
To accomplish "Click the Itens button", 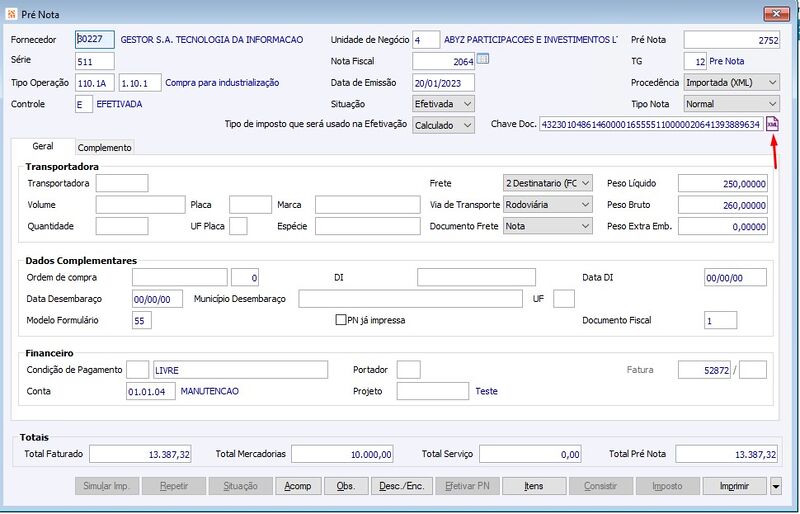I will click(534, 486).
